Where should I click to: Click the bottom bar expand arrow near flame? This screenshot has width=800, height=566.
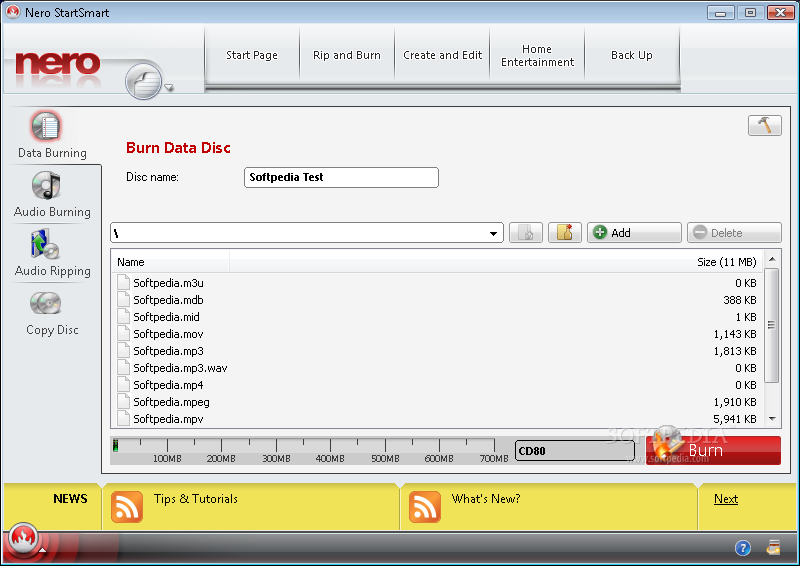pyautogui.click(x=43, y=550)
